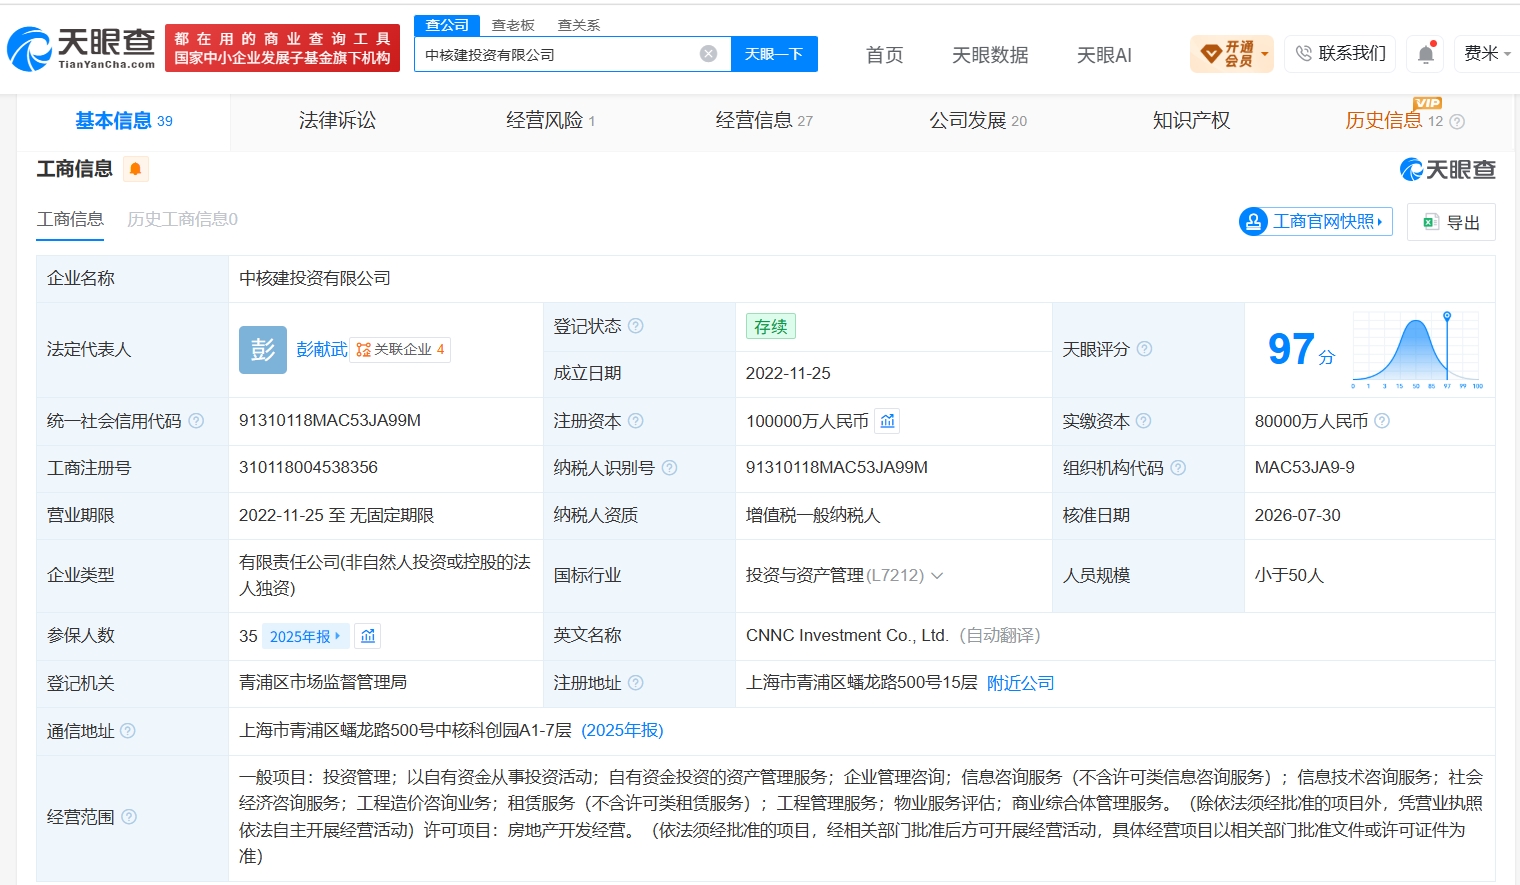
Task: Select registration number 310118004538356
Action: pos(308,468)
